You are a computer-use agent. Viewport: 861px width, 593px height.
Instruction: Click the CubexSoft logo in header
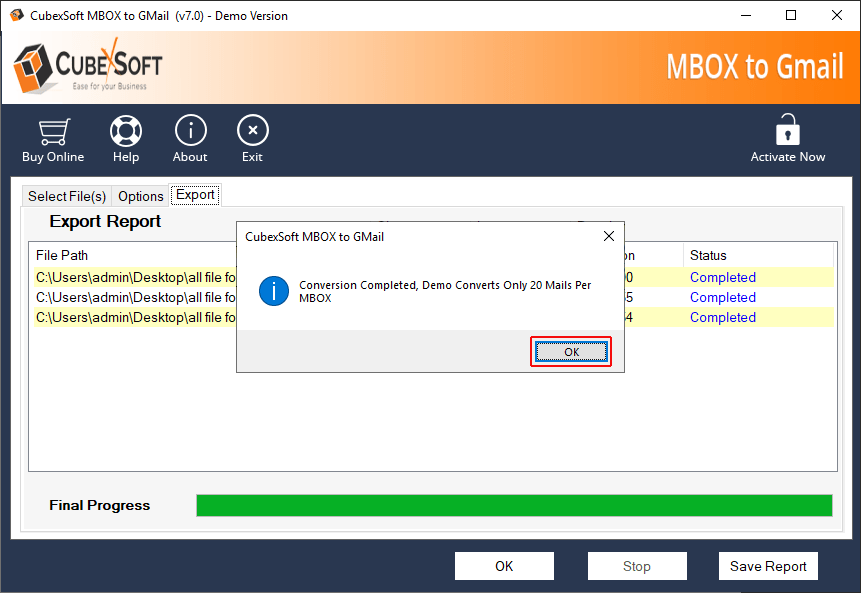(x=87, y=67)
